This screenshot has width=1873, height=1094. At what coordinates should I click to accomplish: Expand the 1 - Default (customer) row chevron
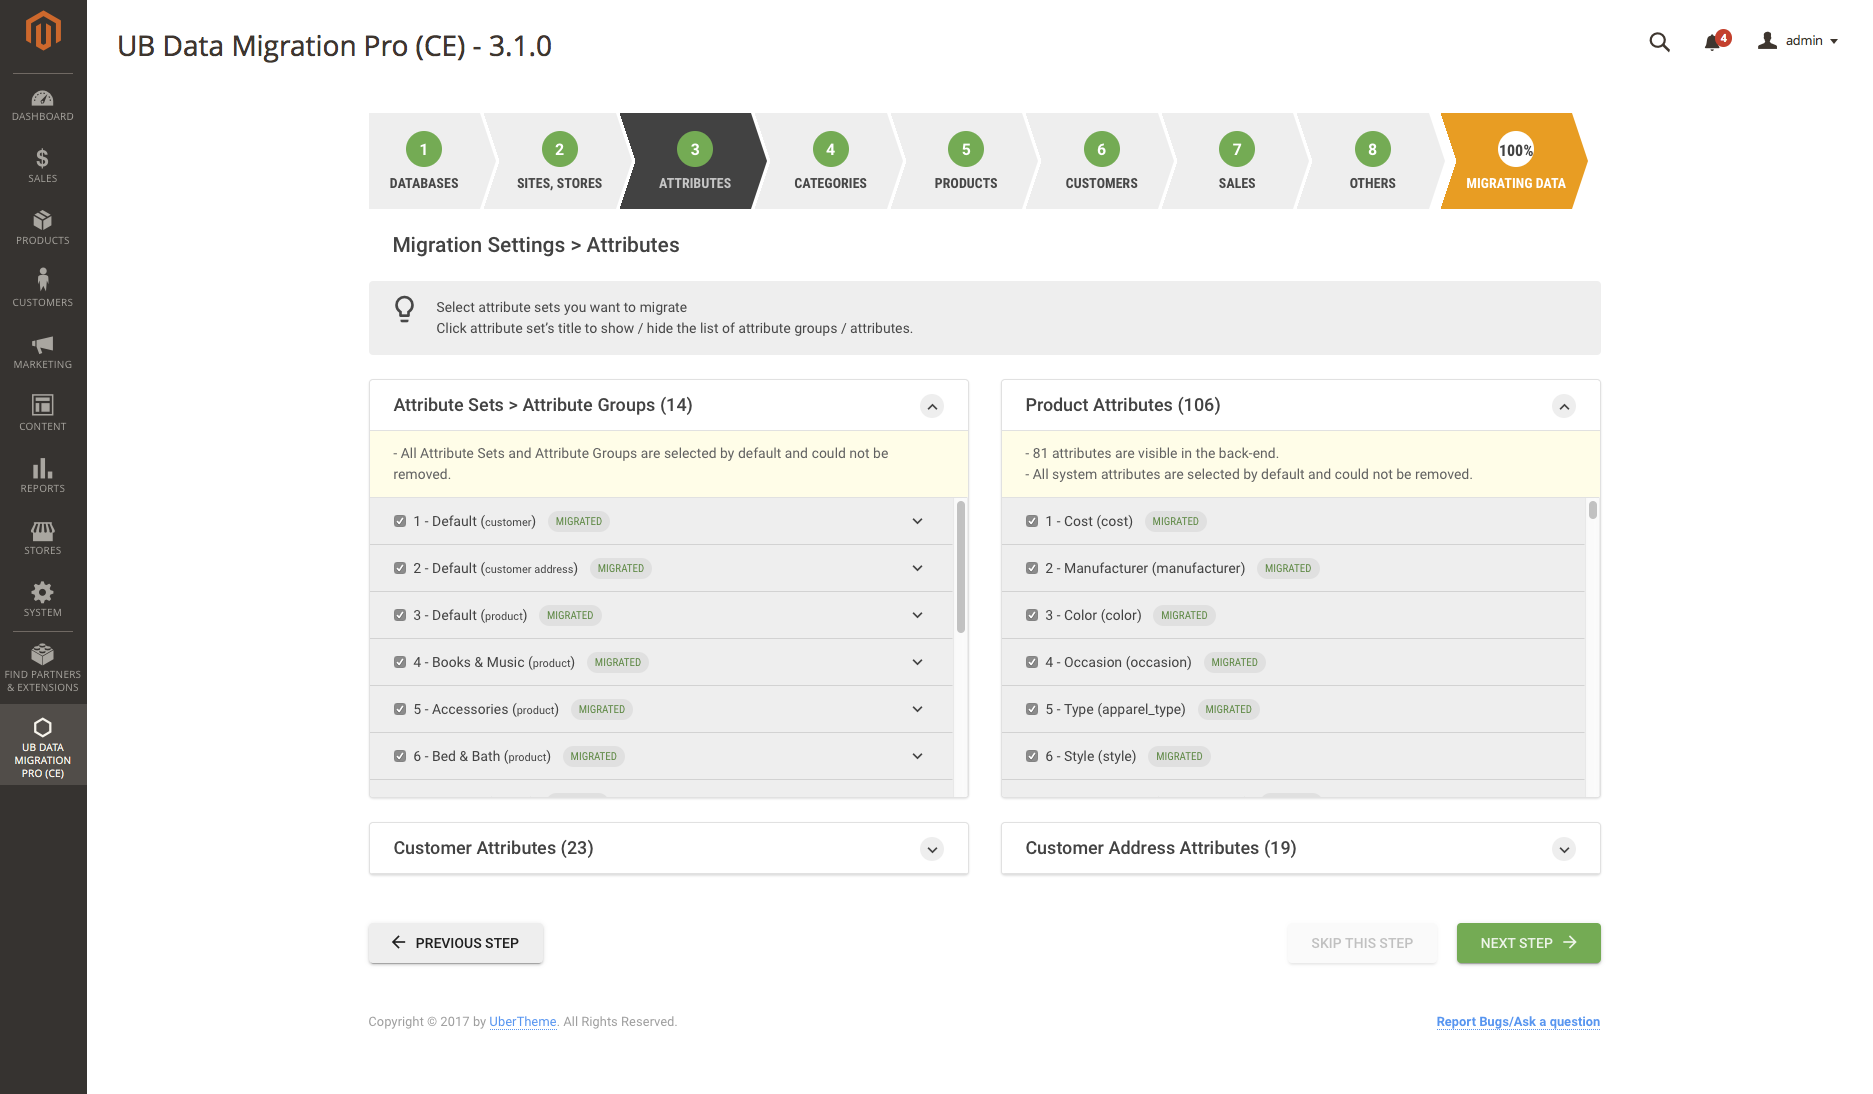tap(918, 521)
